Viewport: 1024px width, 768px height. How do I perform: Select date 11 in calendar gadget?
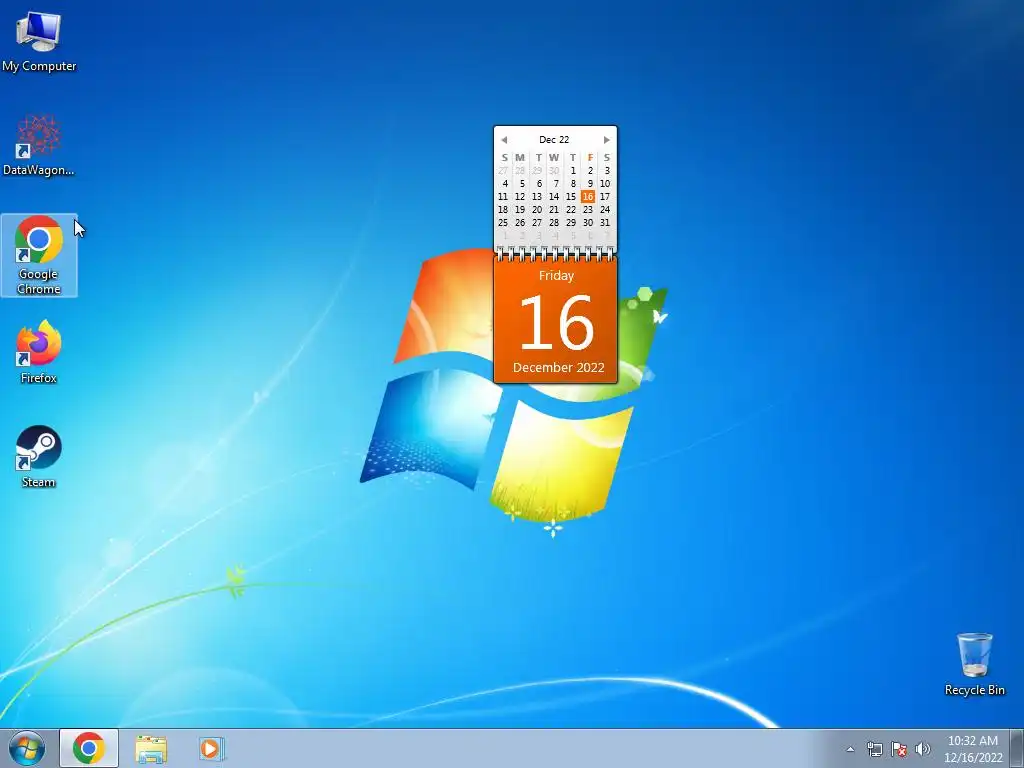tap(503, 197)
